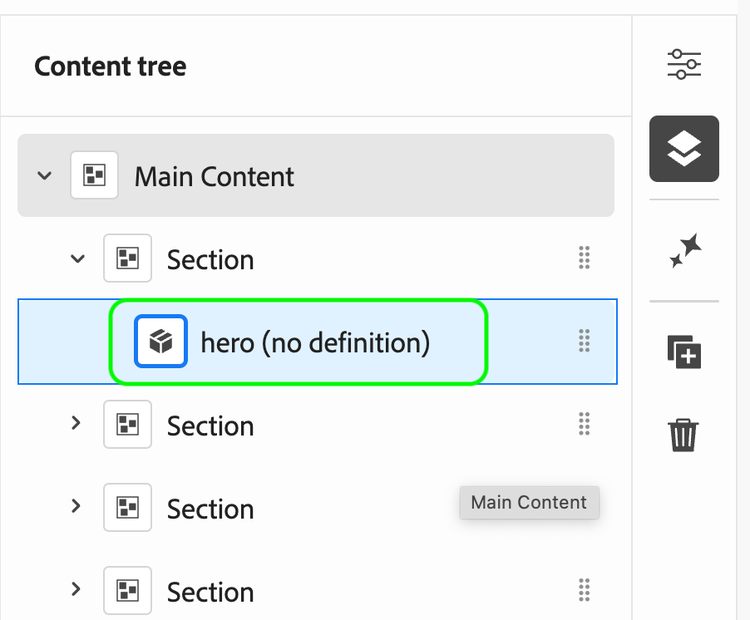Click the Main Content tooltip label

click(x=529, y=502)
